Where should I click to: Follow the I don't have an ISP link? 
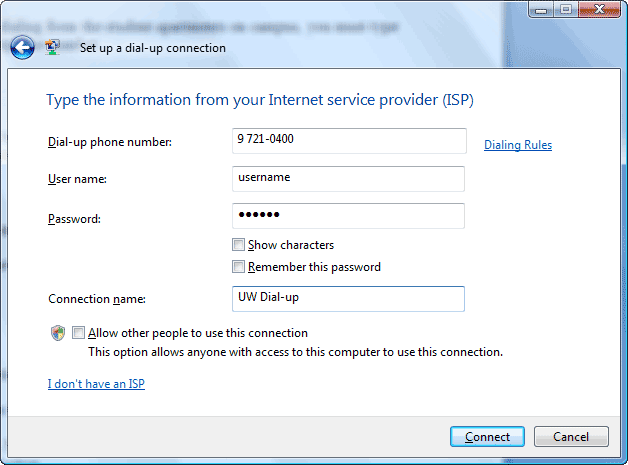coord(96,384)
